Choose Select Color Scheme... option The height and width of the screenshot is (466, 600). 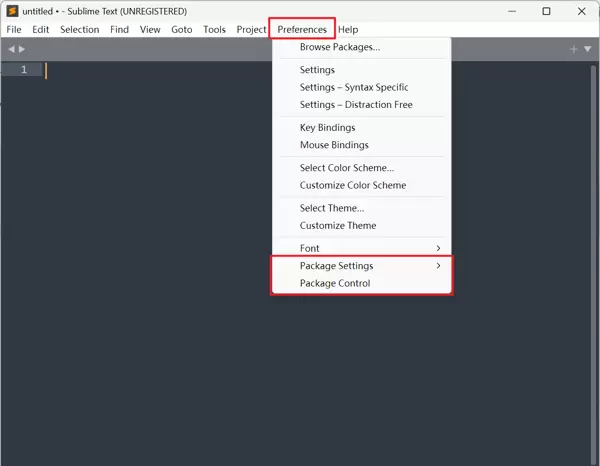pyautogui.click(x=347, y=168)
